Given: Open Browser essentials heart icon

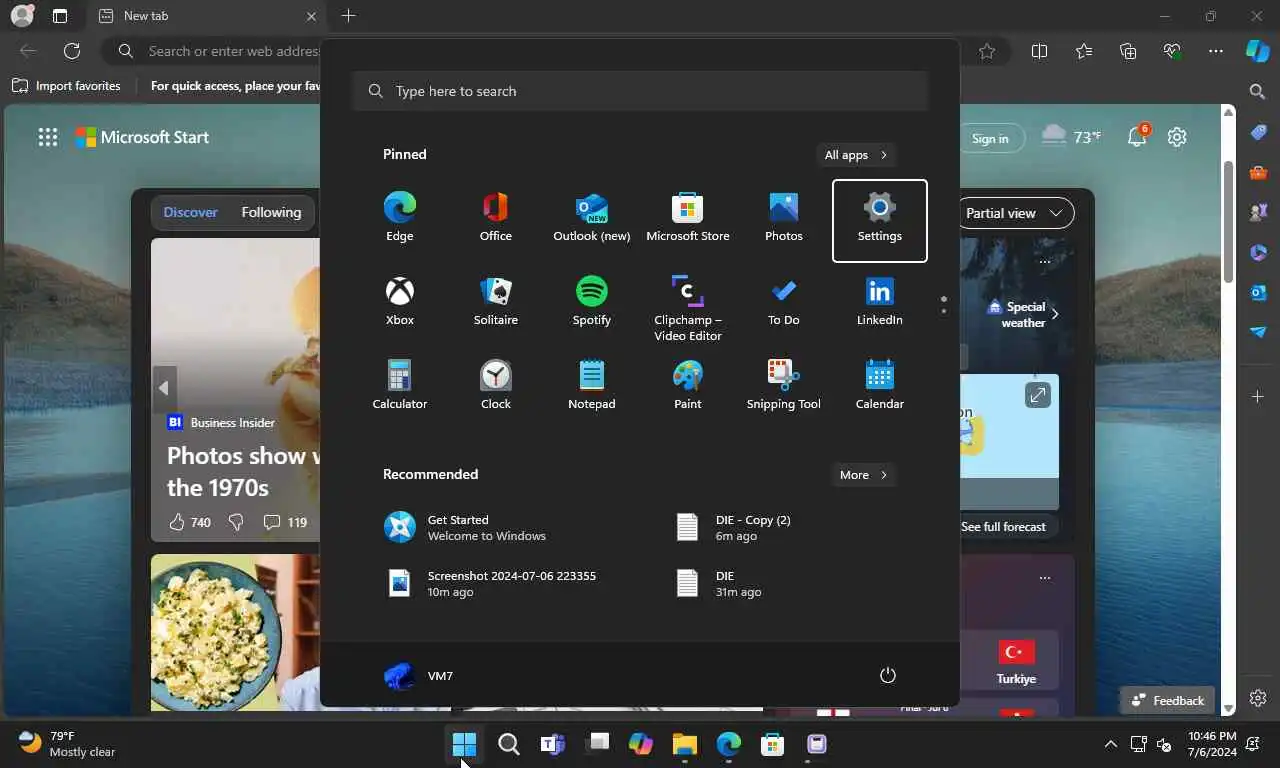Looking at the screenshot, I should (1172, 51).
